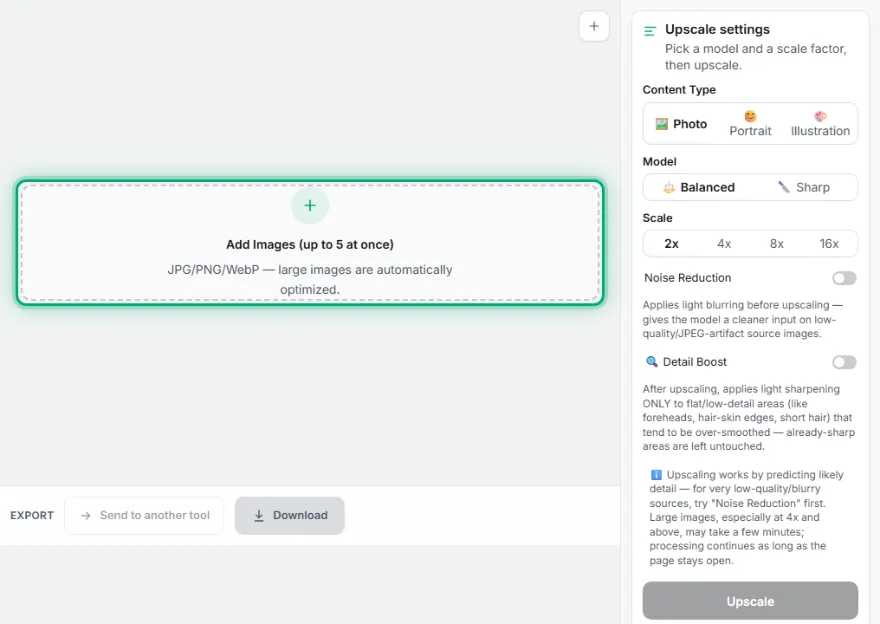Click the Upscale settings lines icon
Viewport: 880px width, 624px height.
(x=650, y=31)
